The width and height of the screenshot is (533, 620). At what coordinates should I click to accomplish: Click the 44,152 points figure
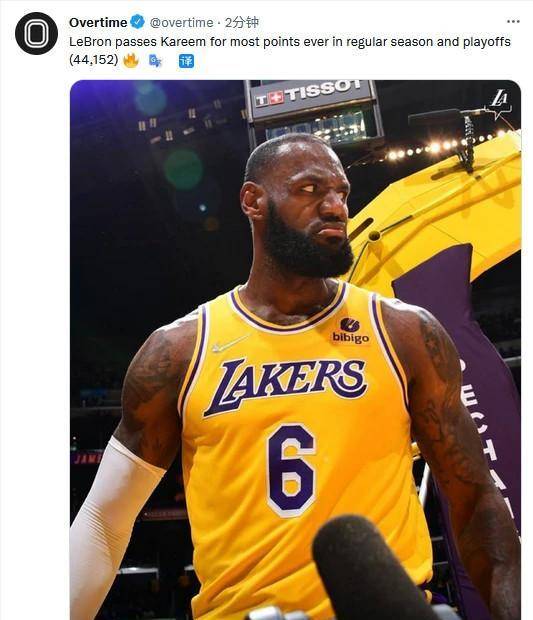coord(94,60)
